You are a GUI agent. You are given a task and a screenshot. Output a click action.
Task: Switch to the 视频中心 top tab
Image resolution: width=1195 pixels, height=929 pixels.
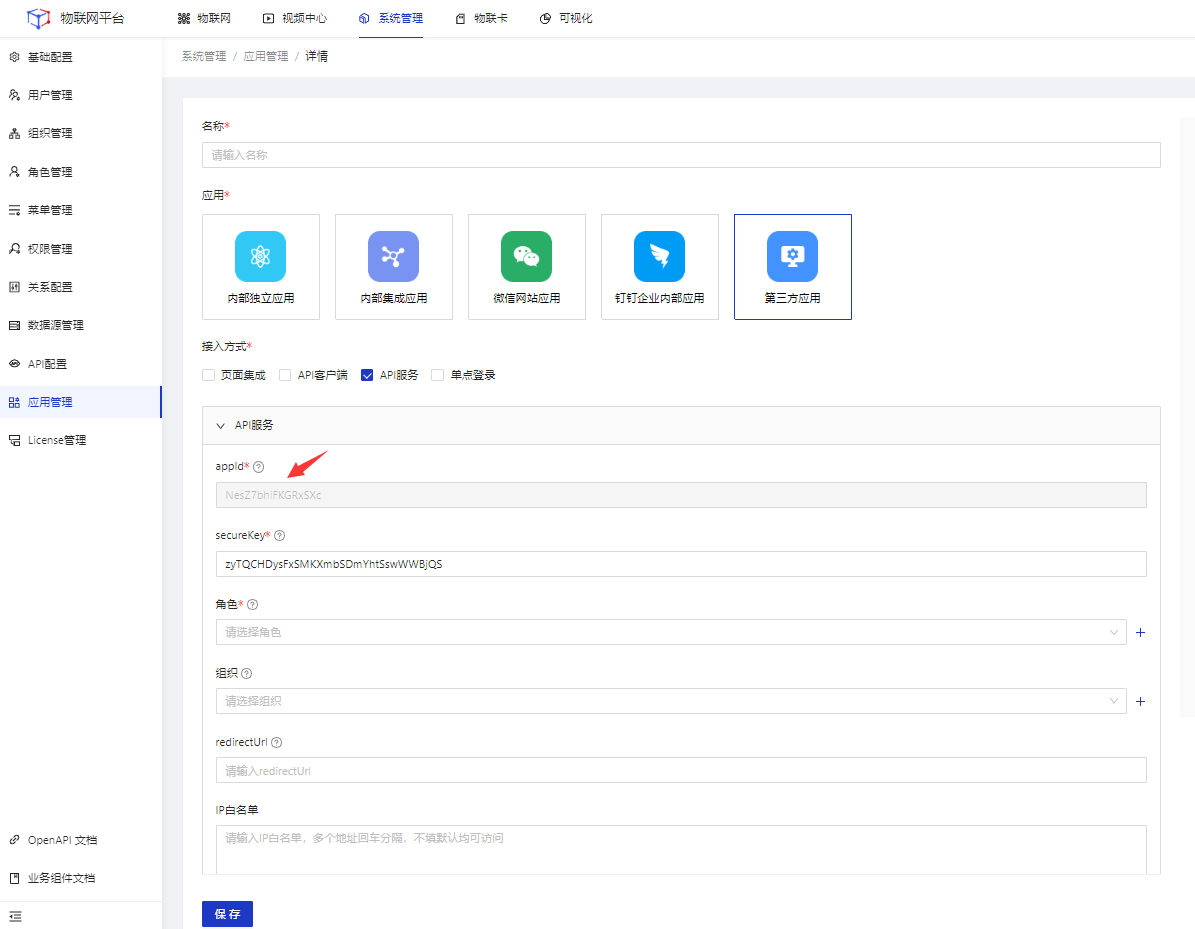pos(294,18)
